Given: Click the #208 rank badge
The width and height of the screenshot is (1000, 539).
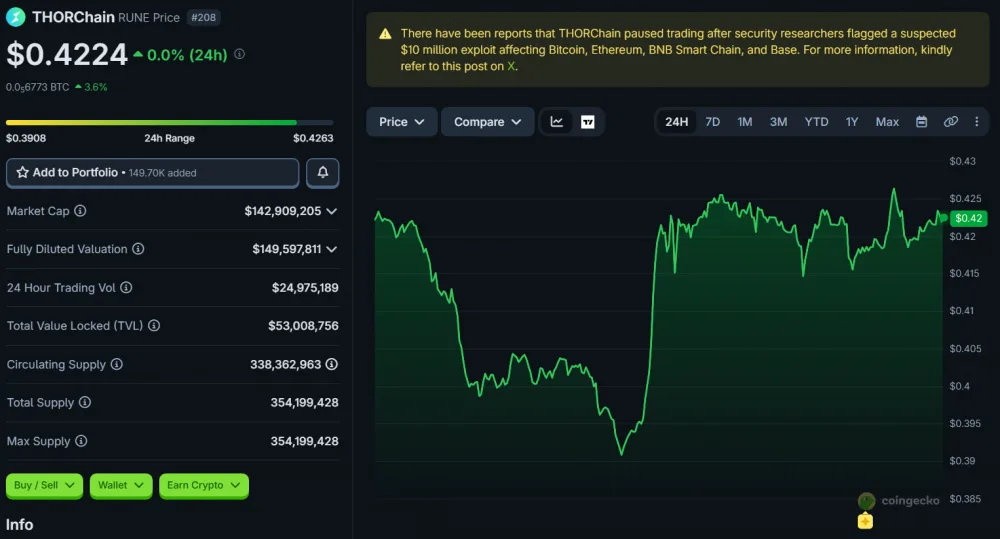Looking at the screenshot, I should click(x=203, y=17).
